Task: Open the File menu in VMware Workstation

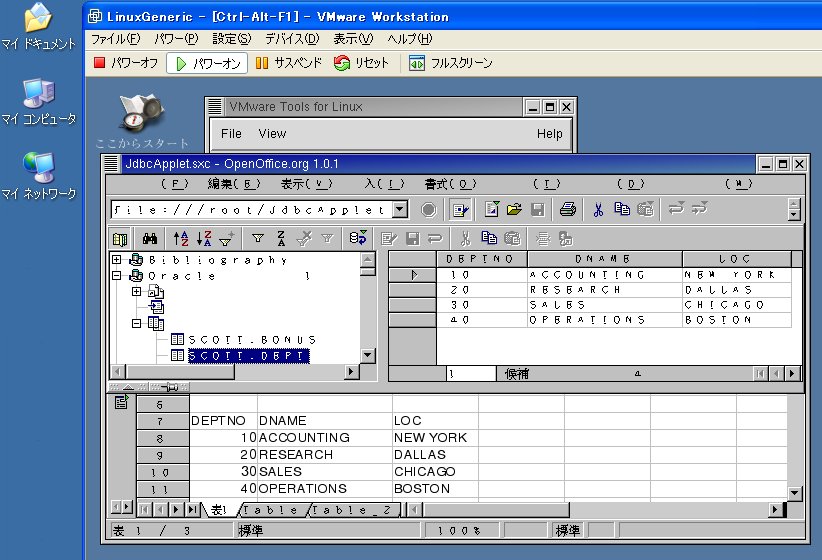Action: click(x=116, y=39)
